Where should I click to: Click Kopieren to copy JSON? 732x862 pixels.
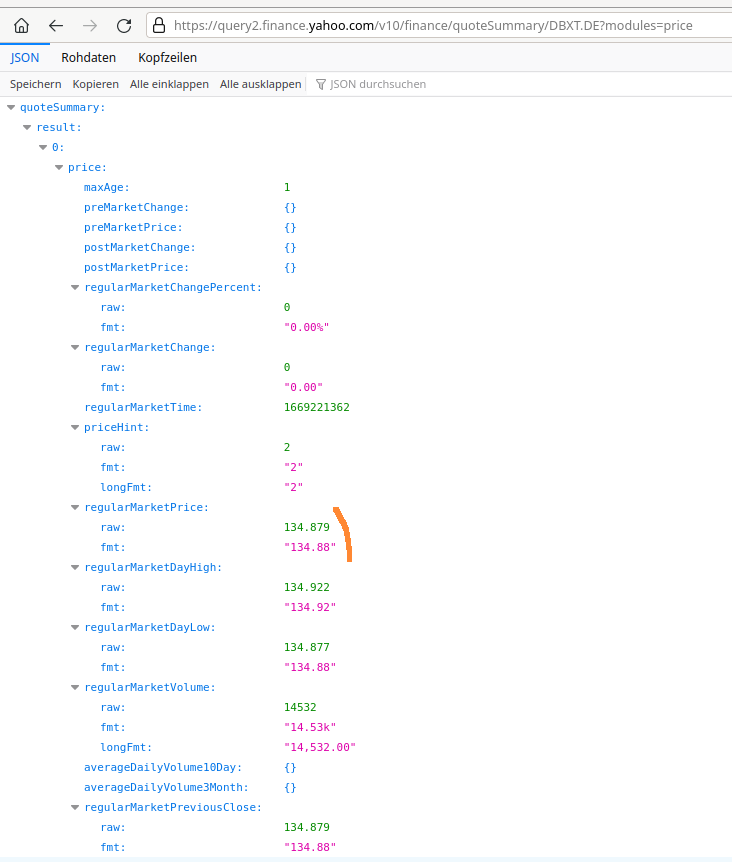click(96, 84)
